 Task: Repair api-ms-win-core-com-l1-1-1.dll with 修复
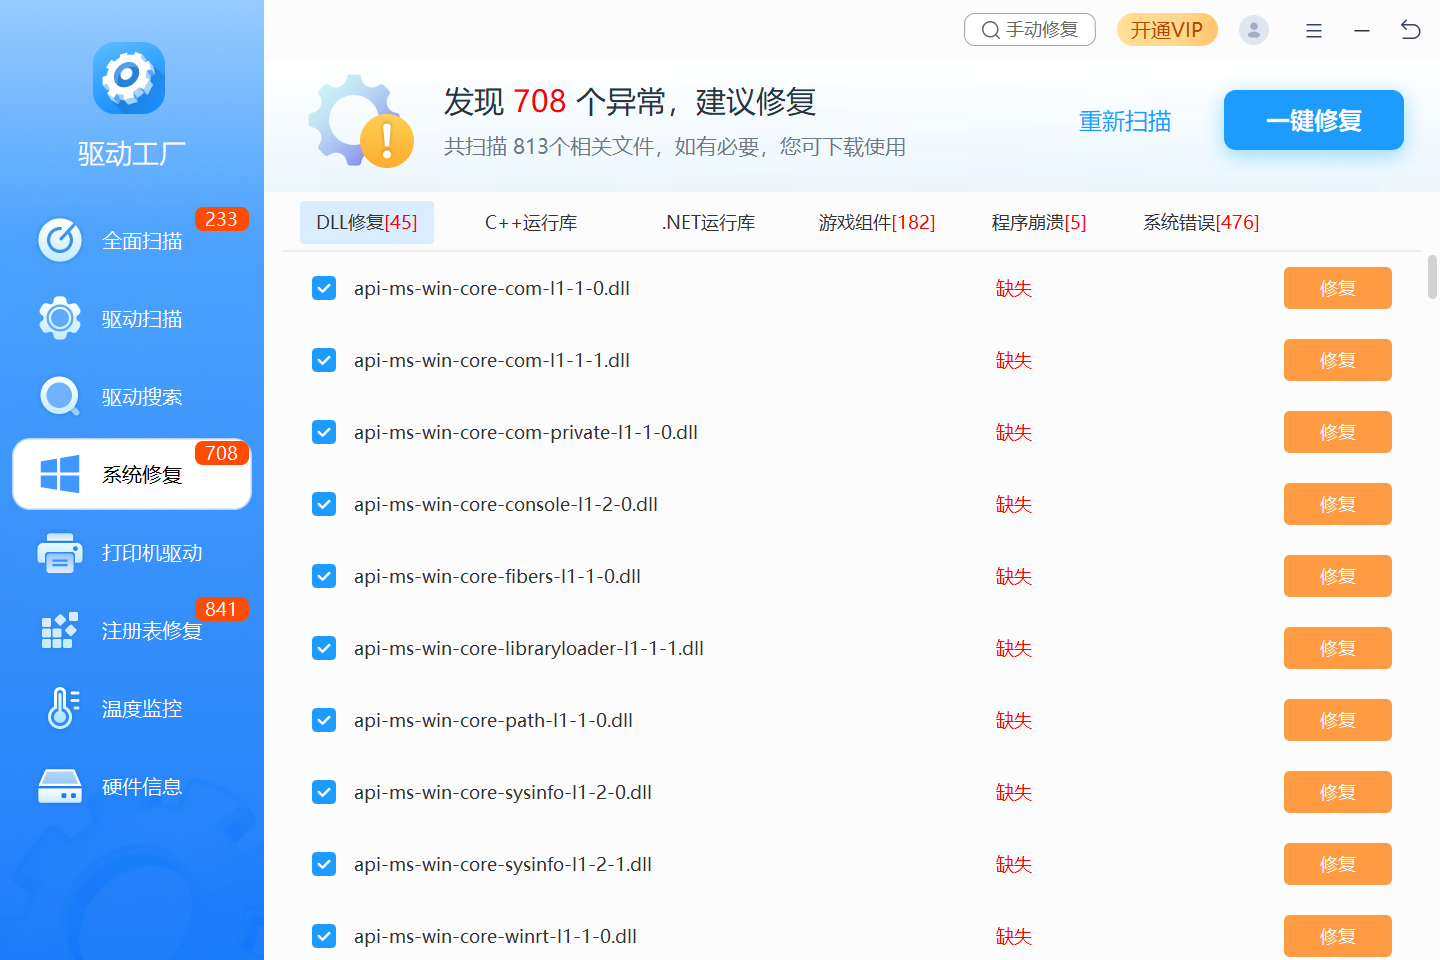1338,360
